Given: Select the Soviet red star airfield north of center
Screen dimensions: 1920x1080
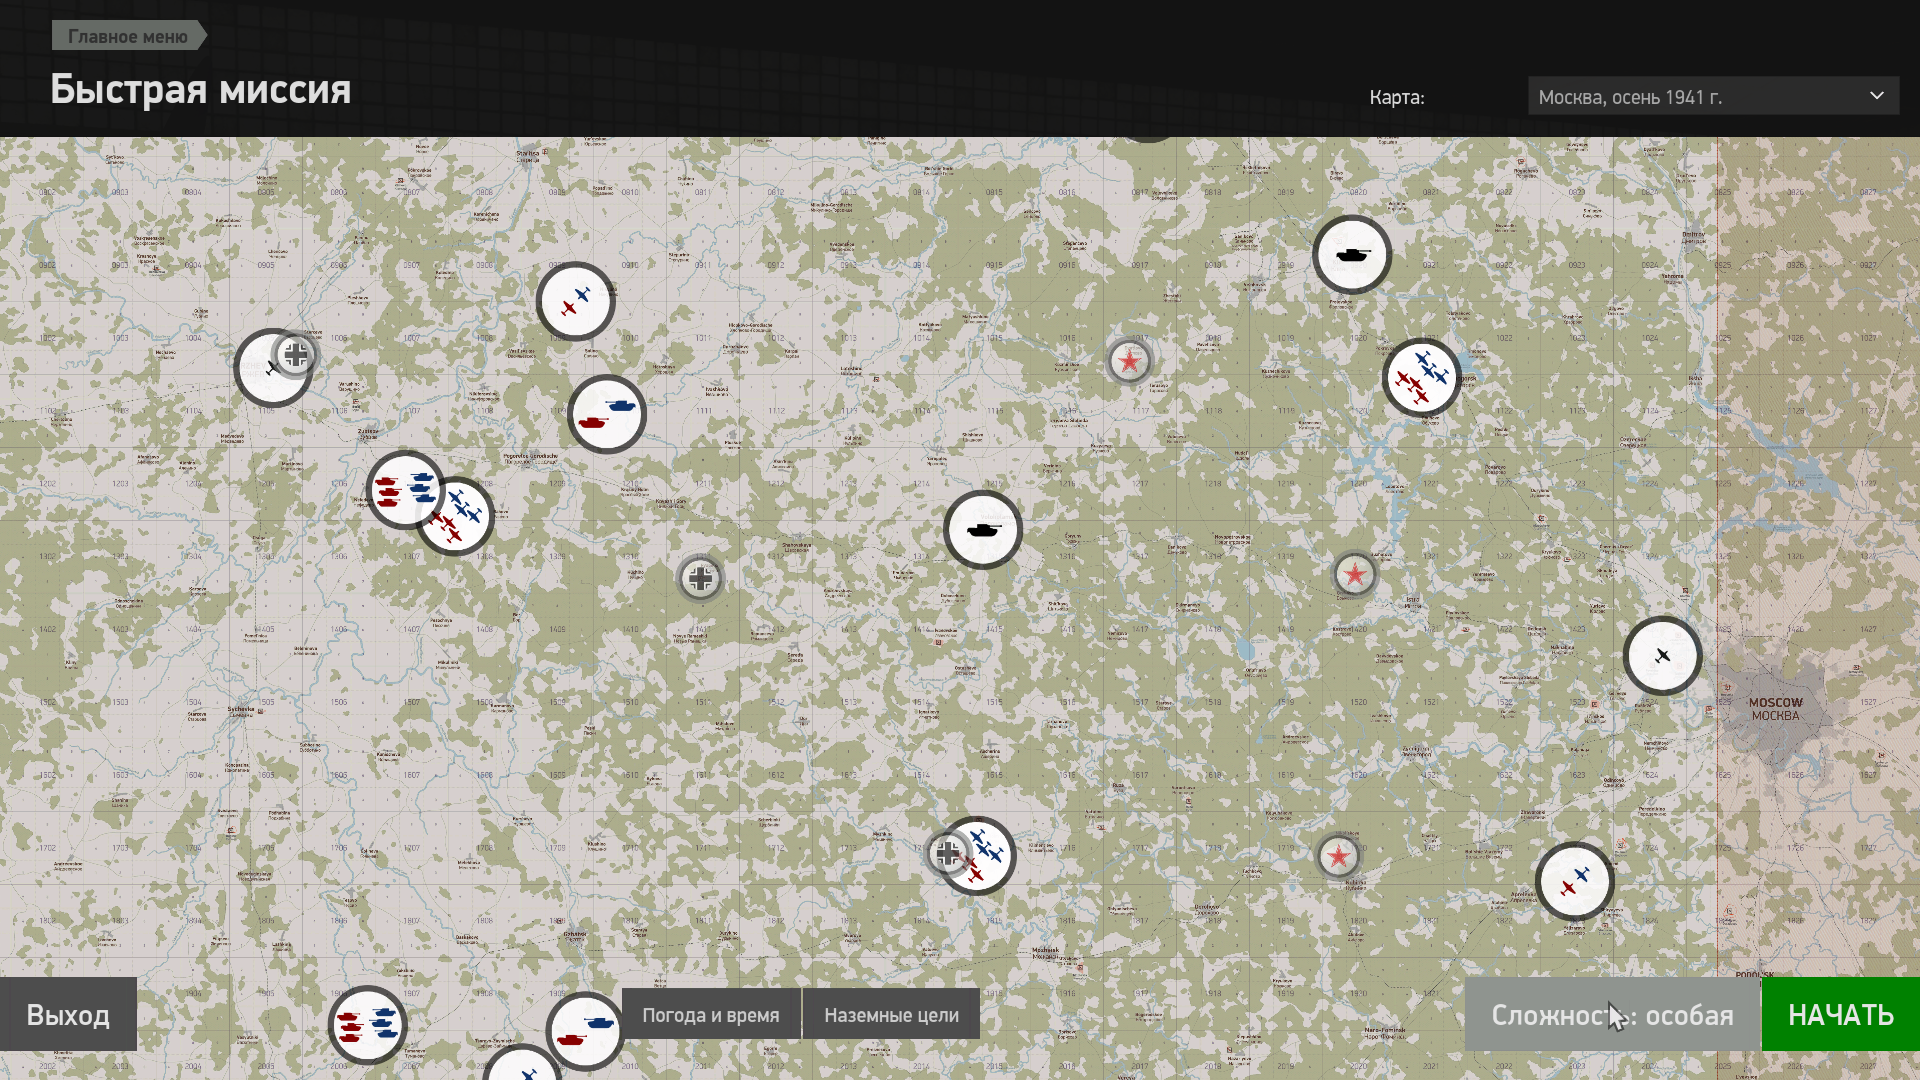Looking at the screenshot, I should (1130, 362).
